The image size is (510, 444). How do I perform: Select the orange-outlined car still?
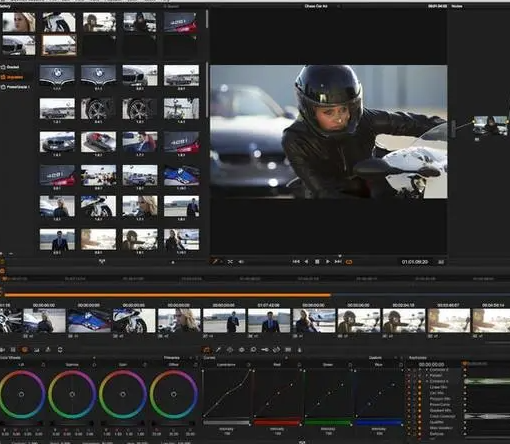59,45
